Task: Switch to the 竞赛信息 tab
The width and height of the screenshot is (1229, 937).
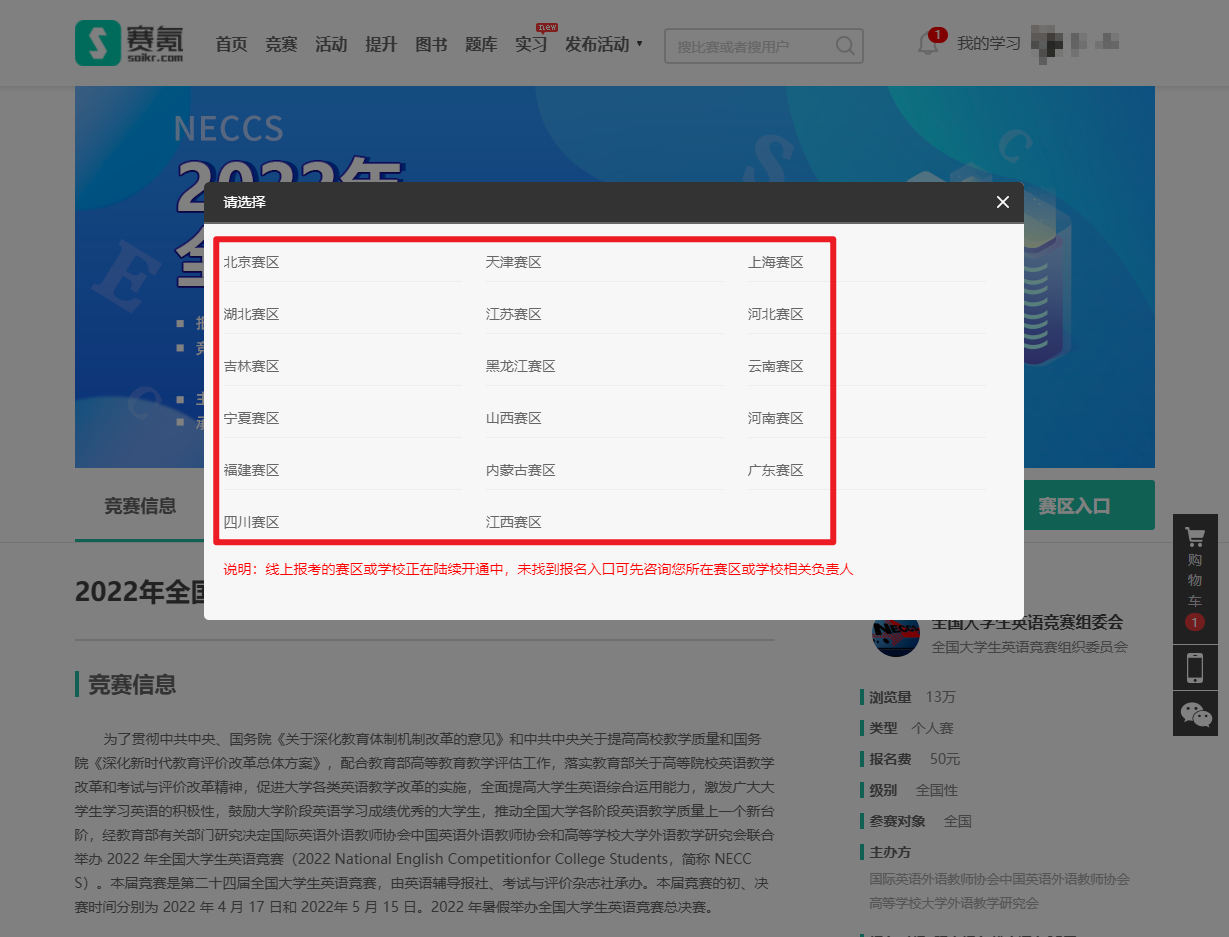Action: tap(140, 506)
